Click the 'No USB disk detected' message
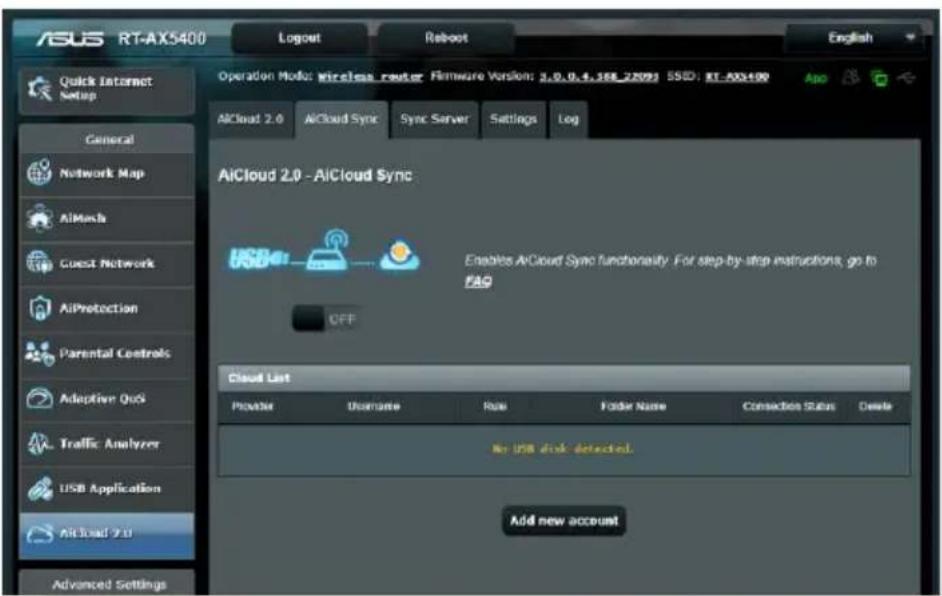942x596 pixels. 562,449
